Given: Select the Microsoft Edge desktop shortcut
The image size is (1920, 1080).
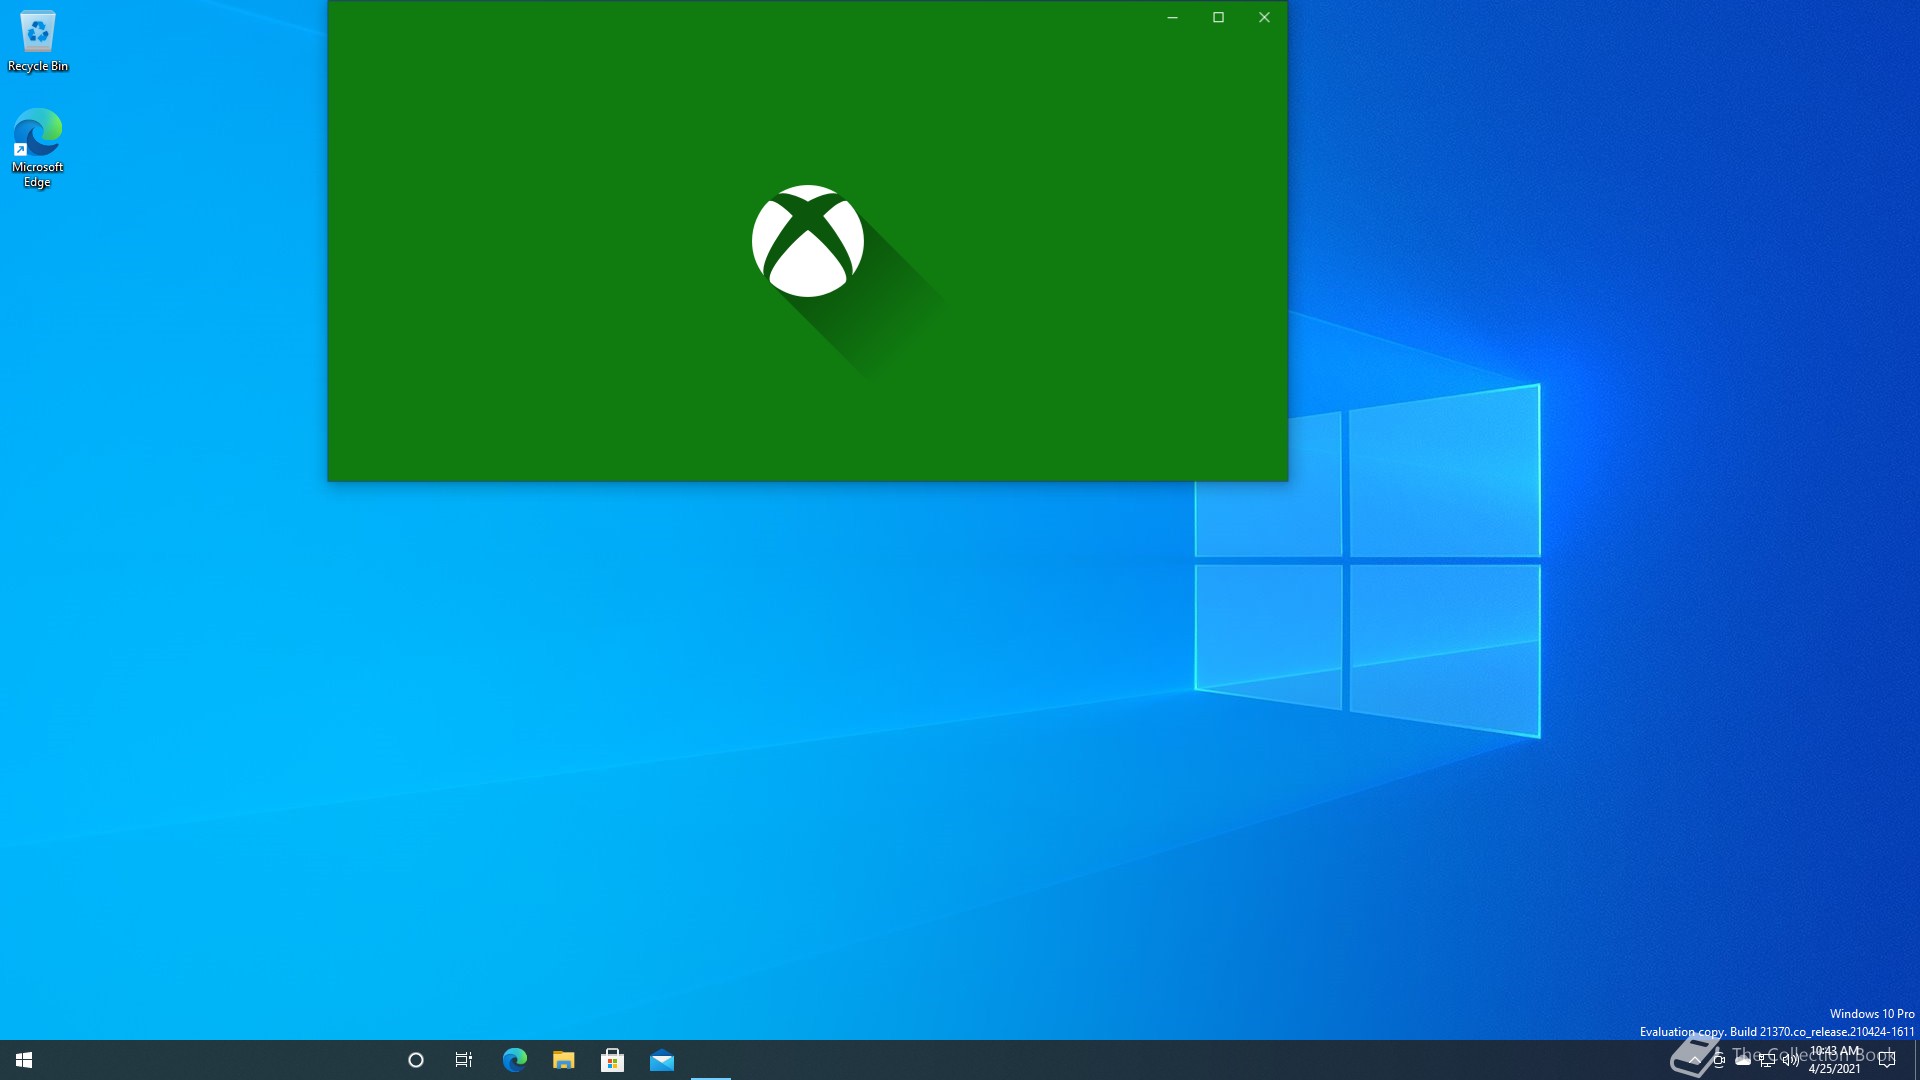Looking at the screenshot, I should 38,148.
